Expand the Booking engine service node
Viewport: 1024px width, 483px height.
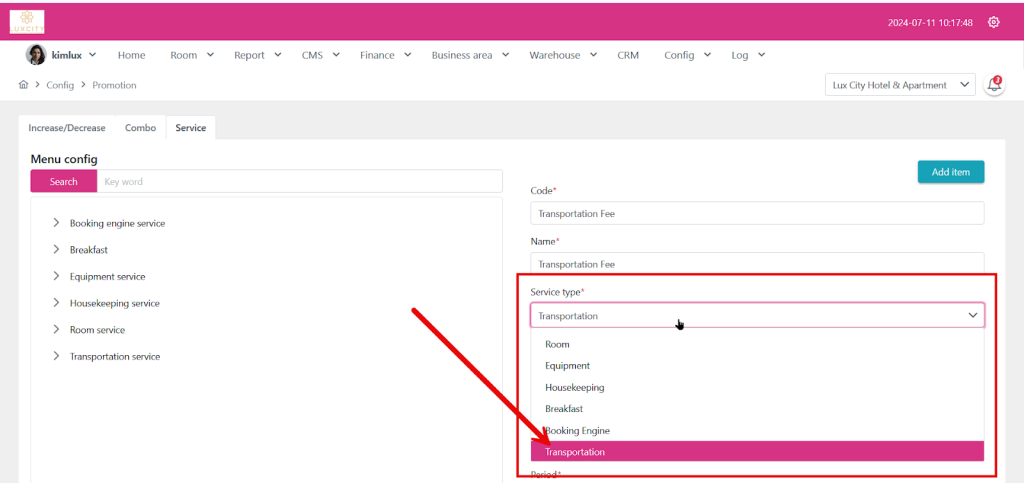(x=56, y=223)
